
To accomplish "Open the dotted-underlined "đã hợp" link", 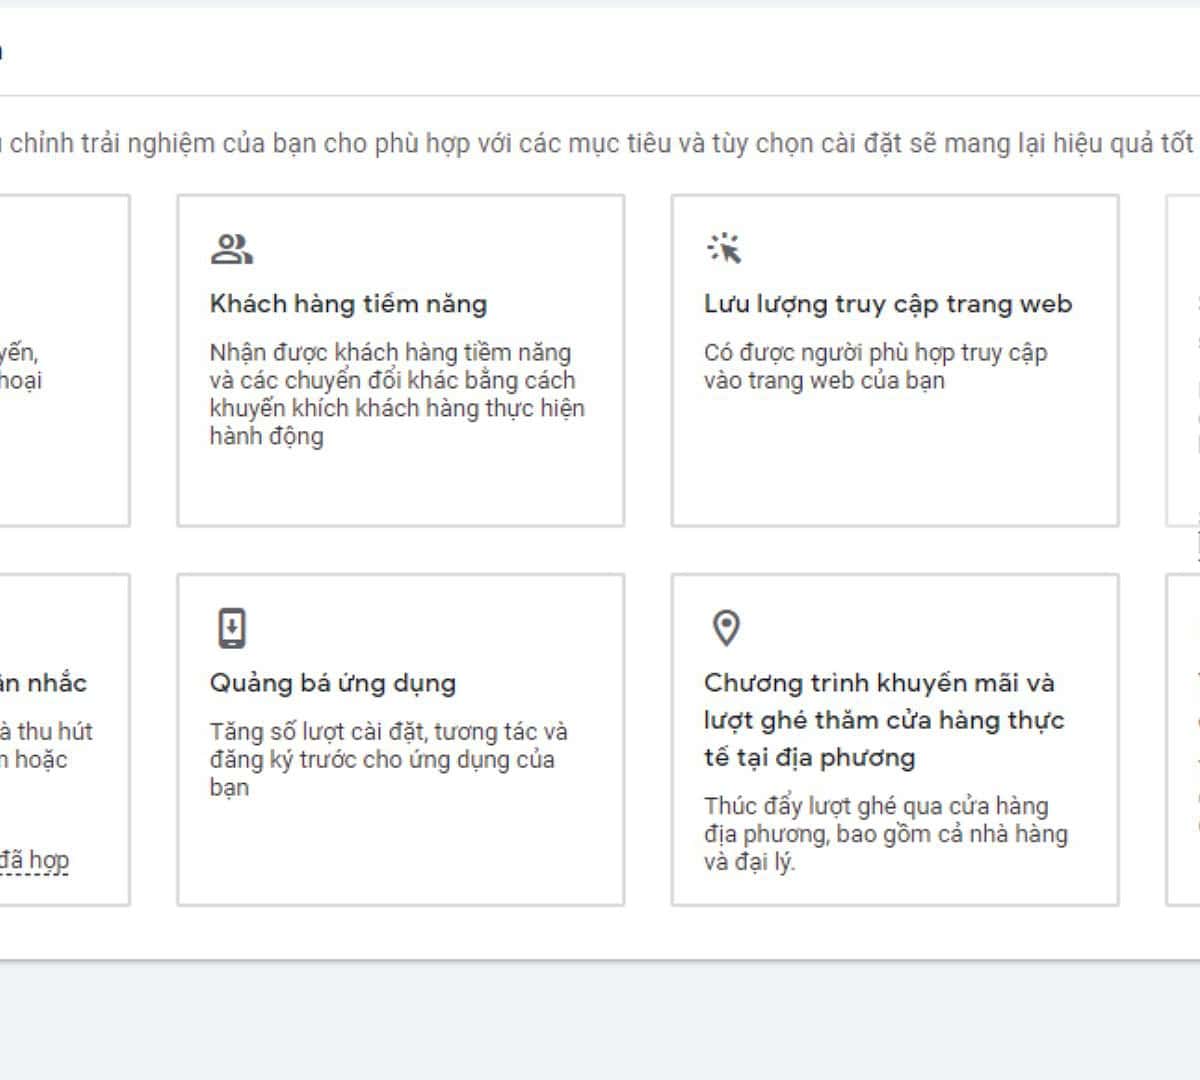I will (35, 860).
